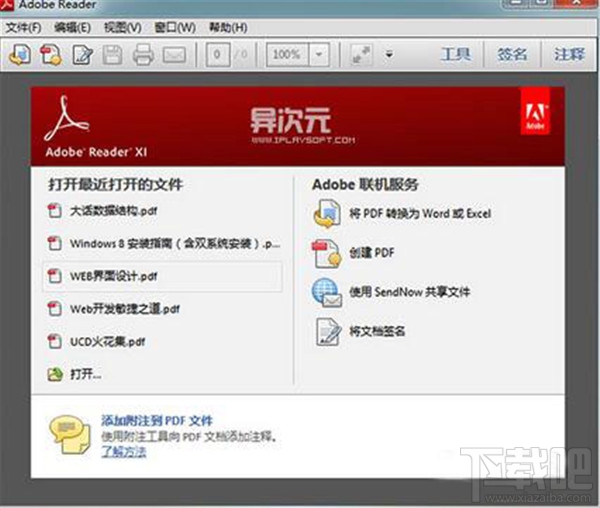Click the page number input field
This screenshot has height=508, width=600.
tap(218, 55)
